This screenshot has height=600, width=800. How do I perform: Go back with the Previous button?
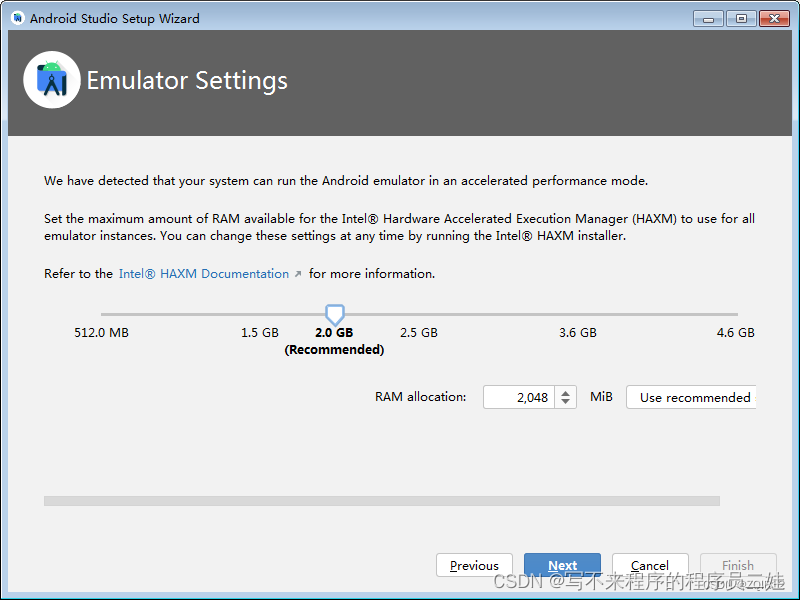(474, 565)
